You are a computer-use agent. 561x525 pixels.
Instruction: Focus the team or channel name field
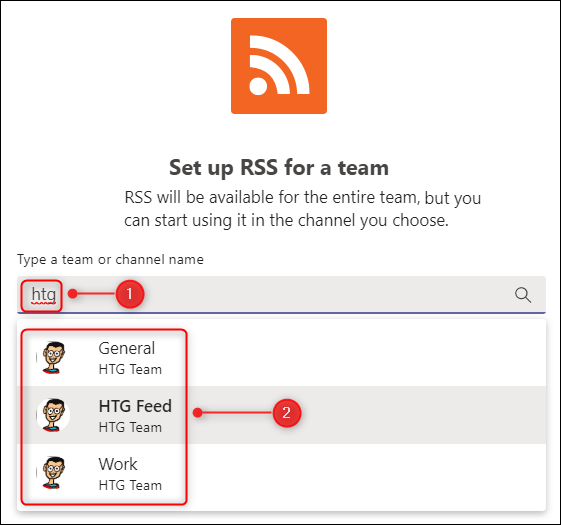(x=281, y=295)
